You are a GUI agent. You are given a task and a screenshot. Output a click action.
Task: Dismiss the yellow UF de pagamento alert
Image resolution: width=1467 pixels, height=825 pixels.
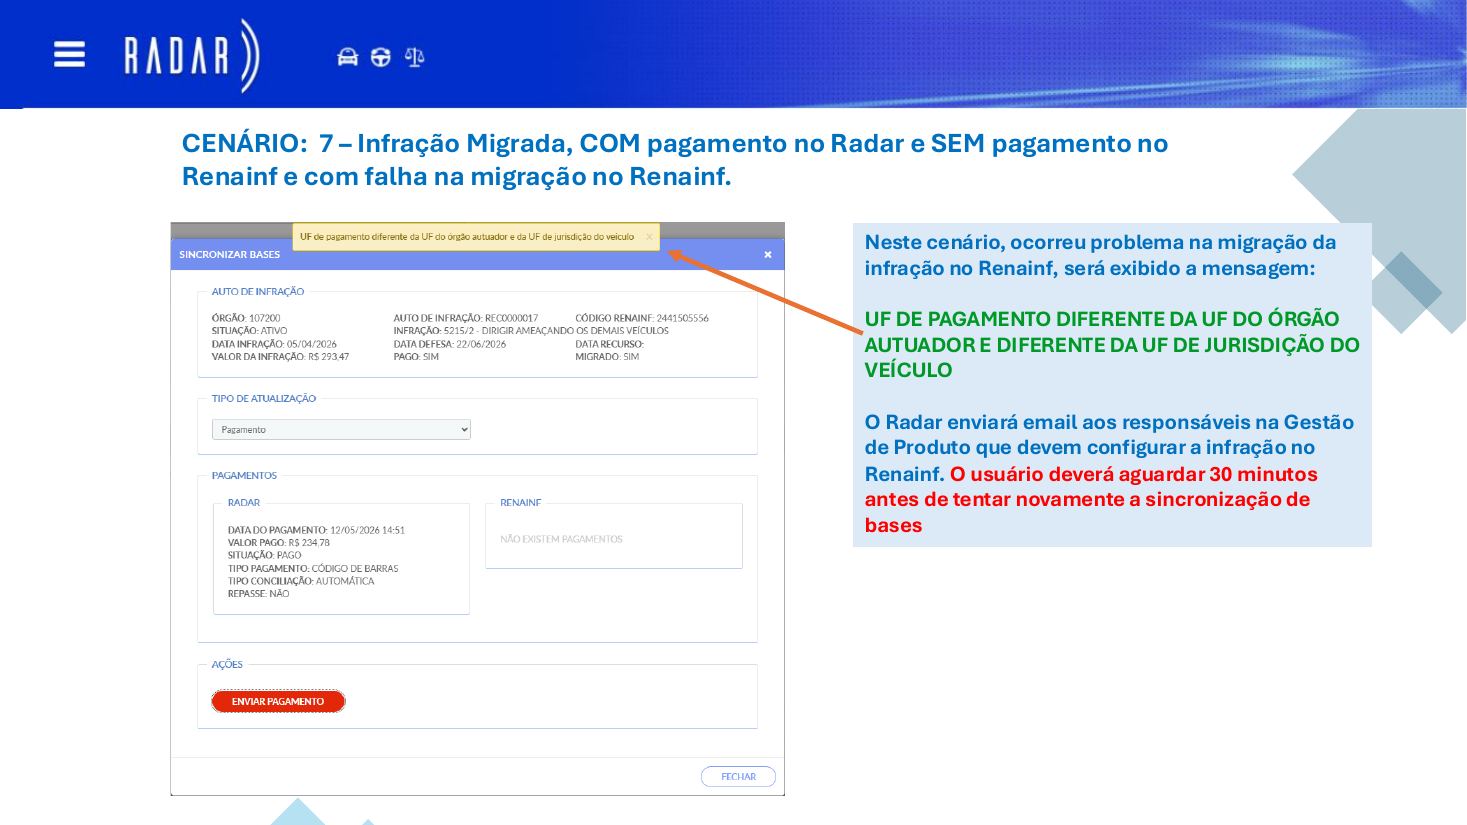(x=649, y=237)
